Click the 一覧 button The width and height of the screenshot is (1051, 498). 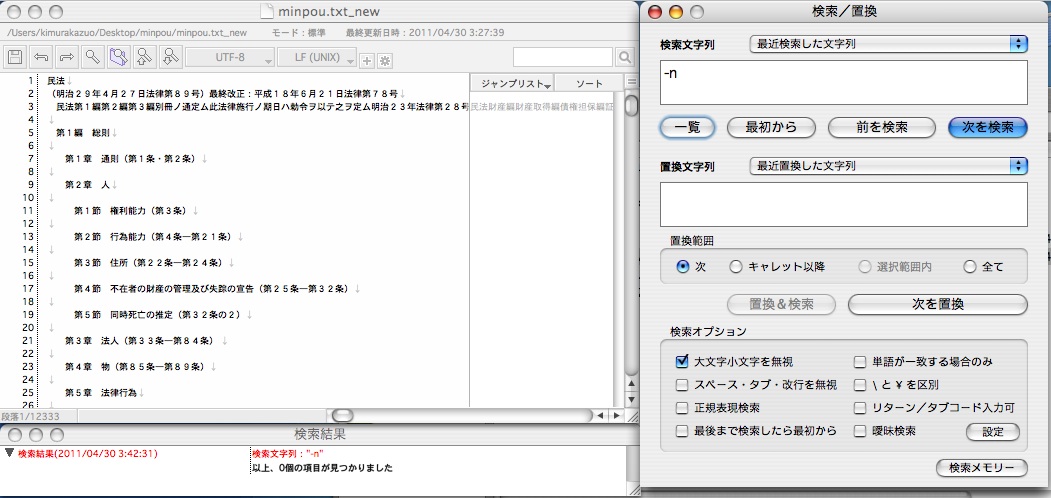[x=688, y=127]
